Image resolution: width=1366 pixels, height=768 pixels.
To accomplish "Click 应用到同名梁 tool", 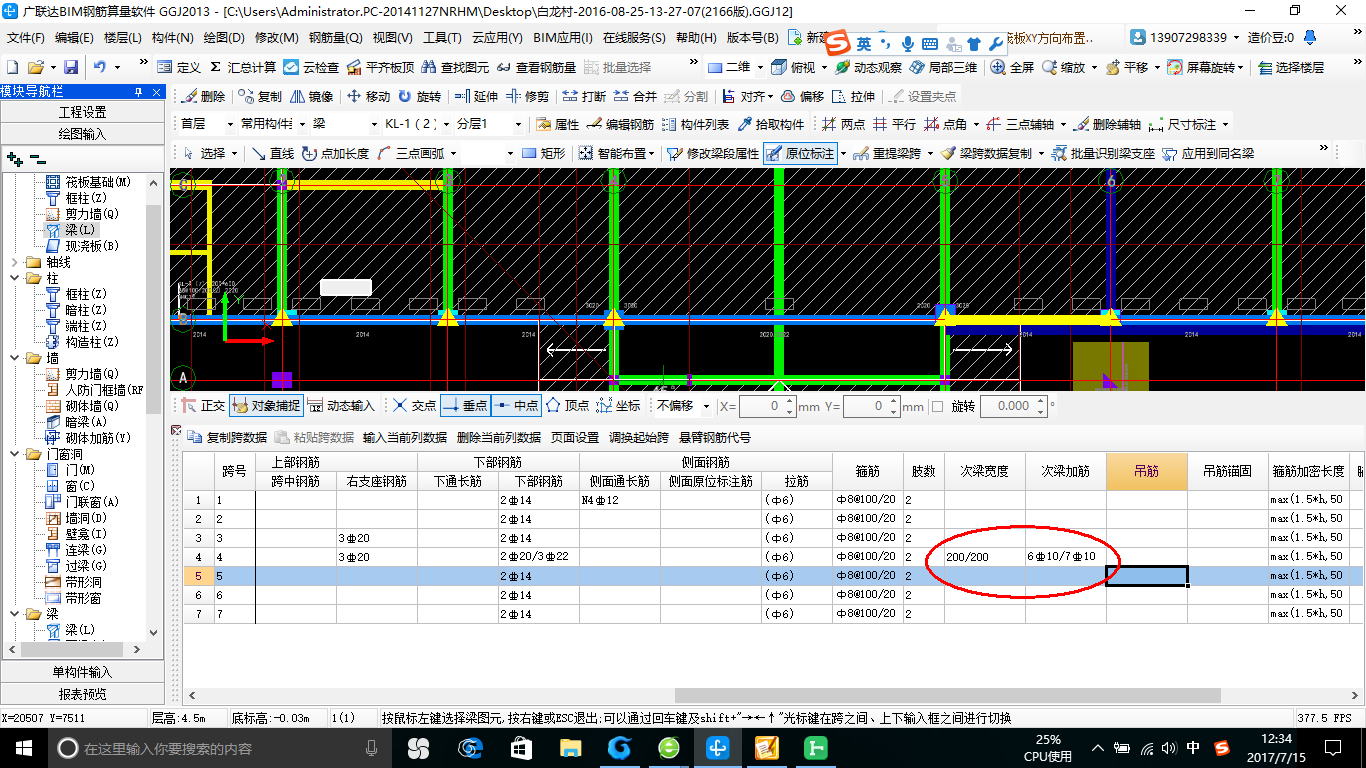I will pyautogui.click(x=1208, y=153).
